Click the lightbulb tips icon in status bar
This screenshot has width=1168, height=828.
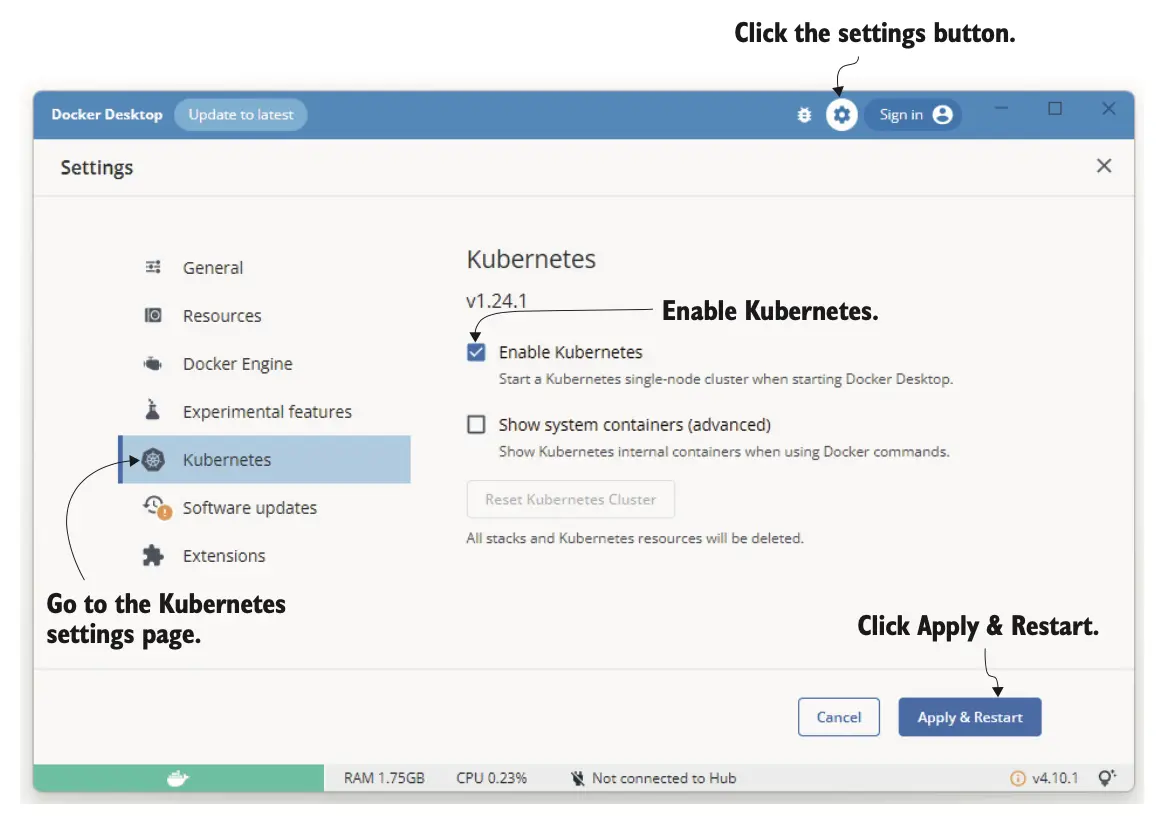[1107, 778]
